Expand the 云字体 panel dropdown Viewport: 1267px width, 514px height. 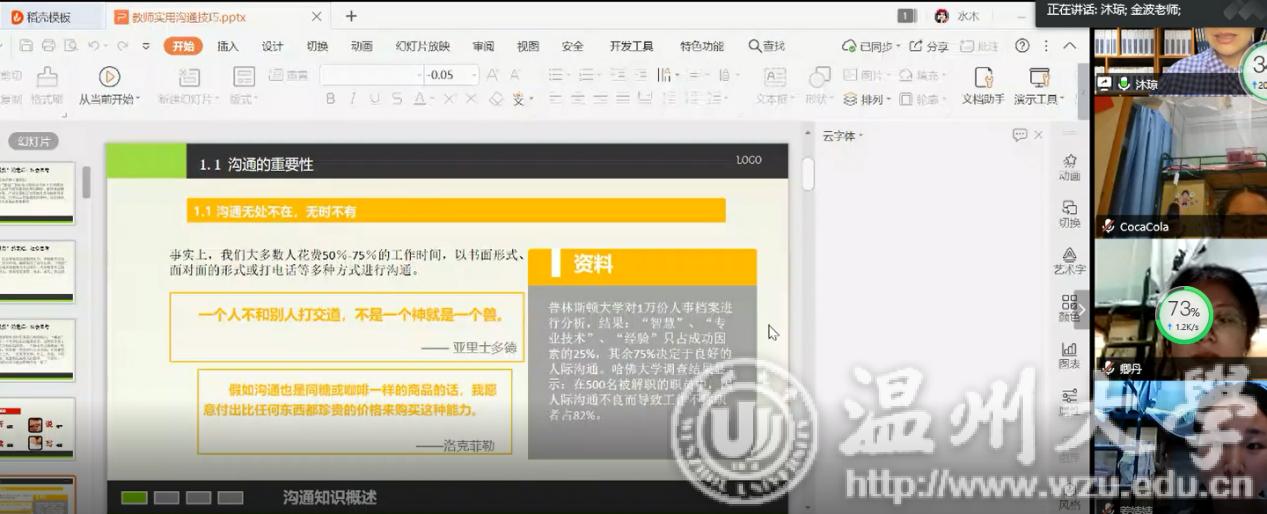coord(861,136)
